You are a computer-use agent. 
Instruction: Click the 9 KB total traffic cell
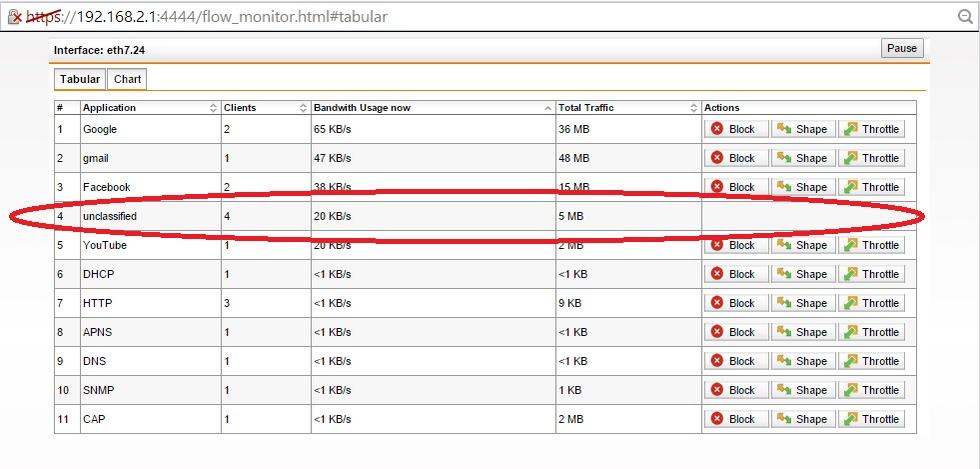pyautogui.click(x=628, y=303)
